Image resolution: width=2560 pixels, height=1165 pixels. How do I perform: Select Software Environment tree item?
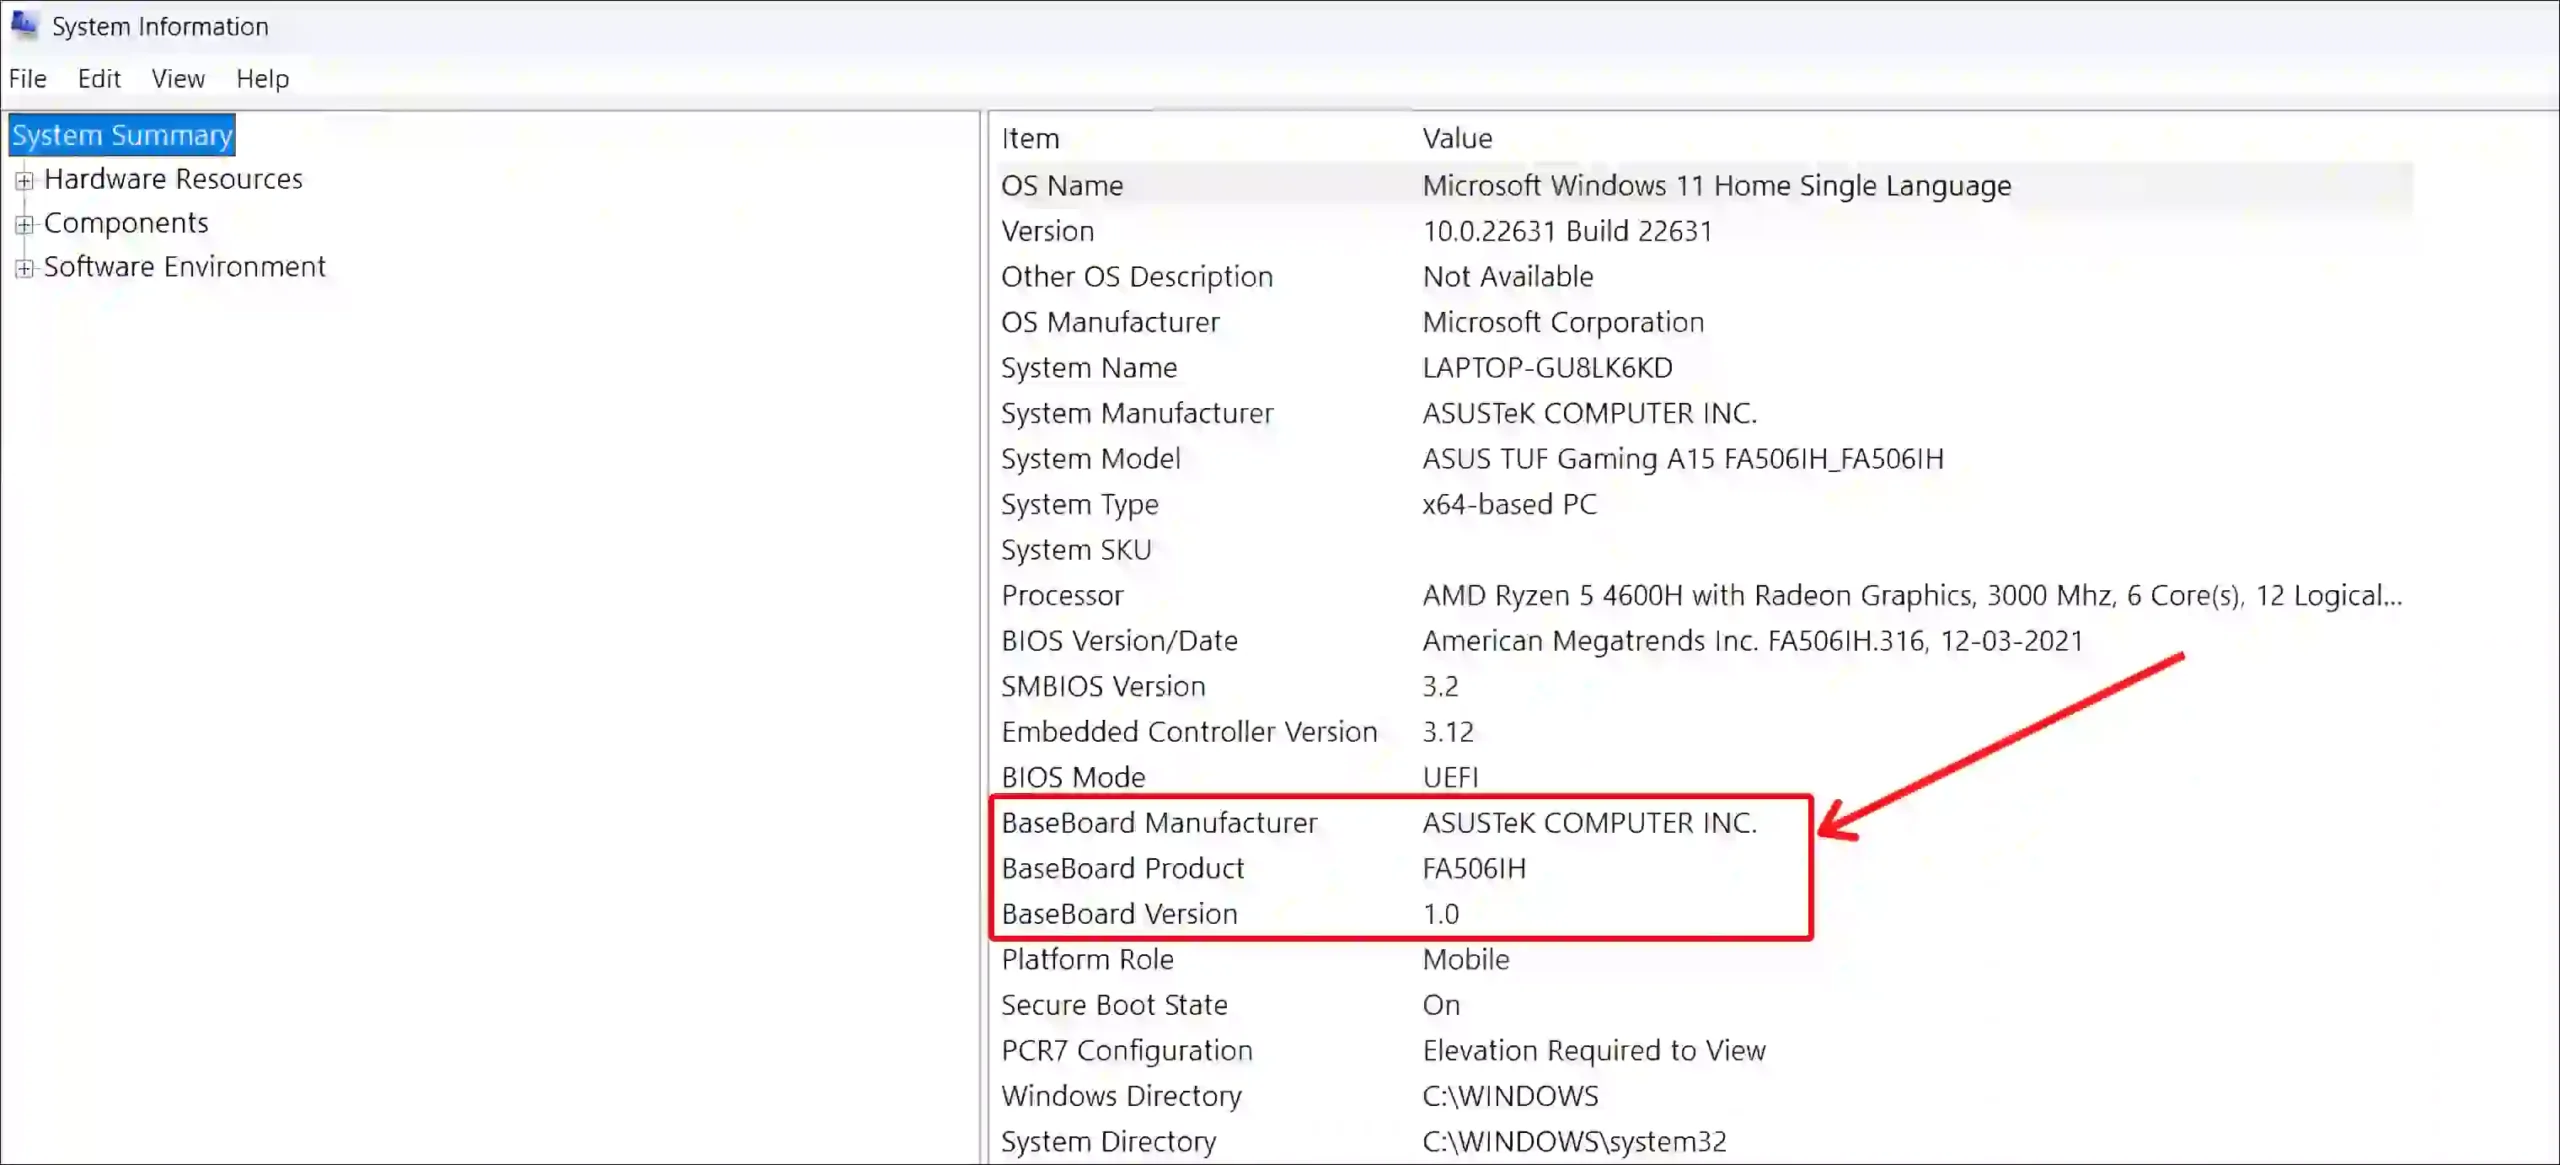pyautogui.click(x=185, y=267)
